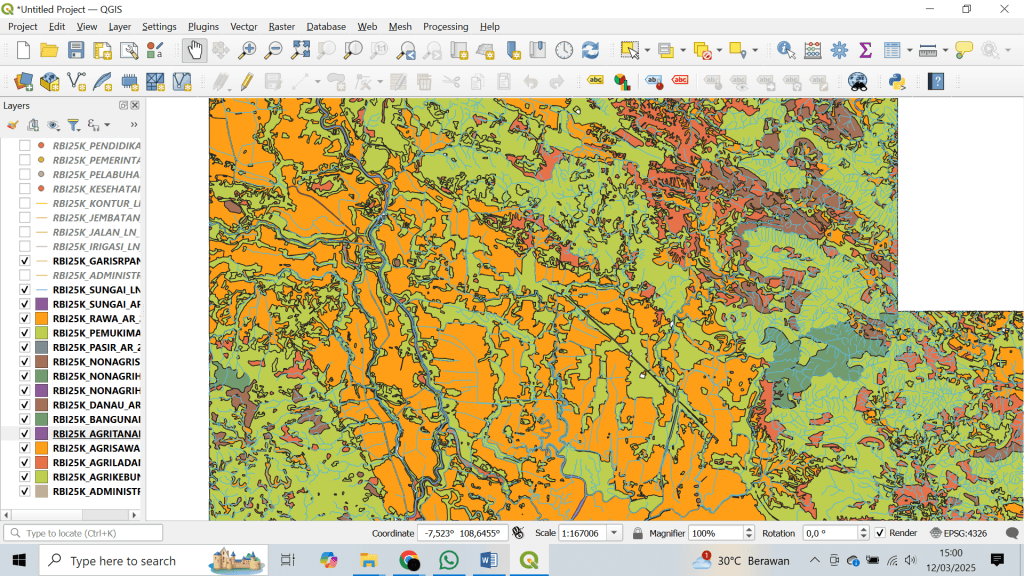Click RBI25K_RAWA_AR orange color swatch

pos(42,319)
